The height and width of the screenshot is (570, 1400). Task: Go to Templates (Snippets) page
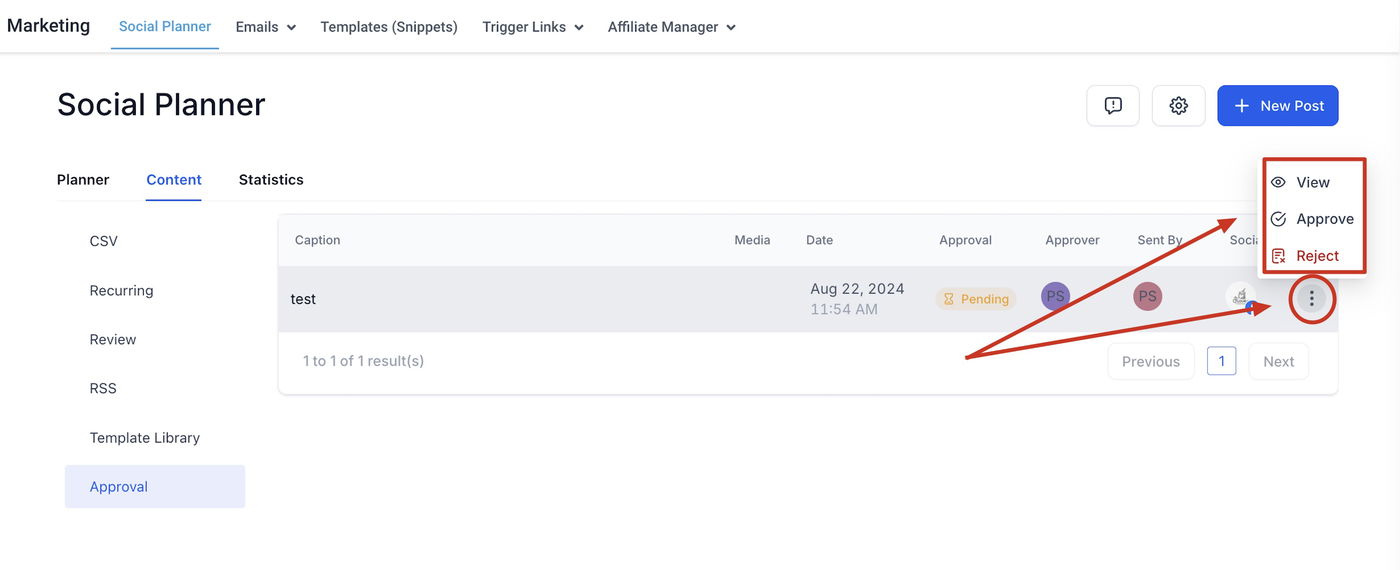[389, 27]
